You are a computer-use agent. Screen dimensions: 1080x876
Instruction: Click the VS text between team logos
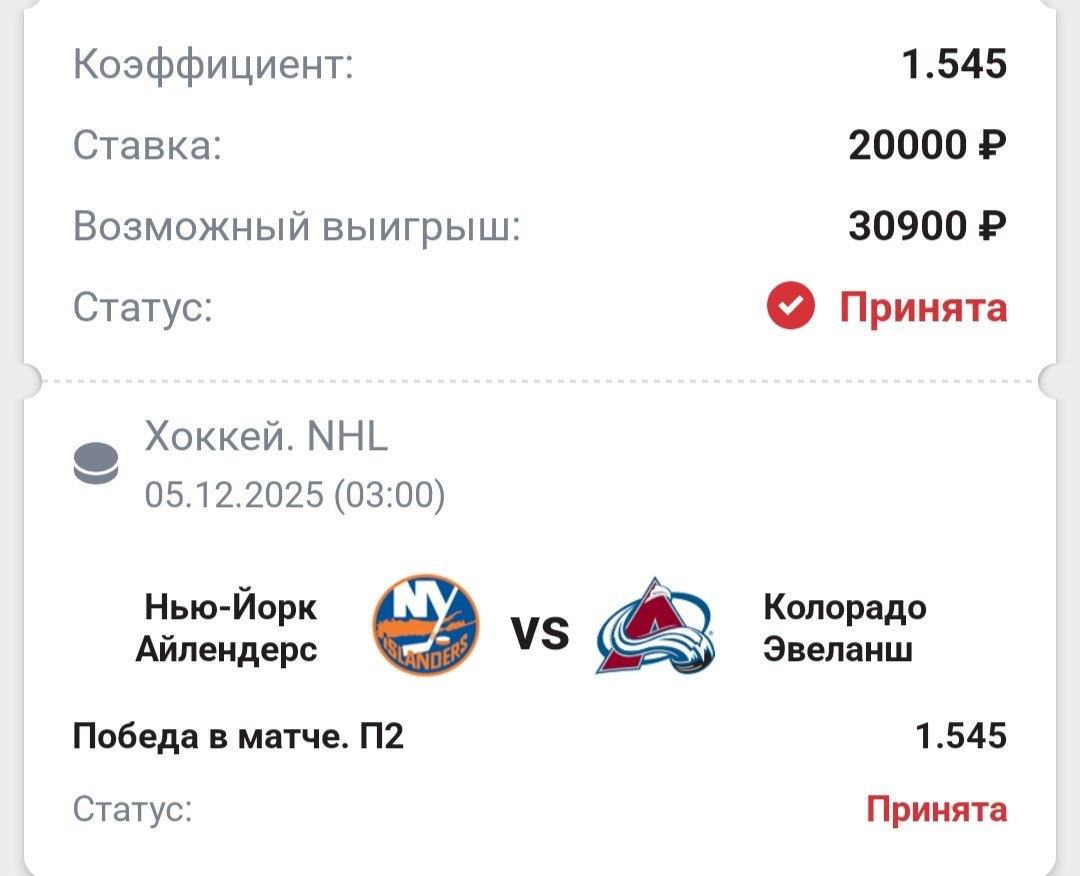[540, 632]
